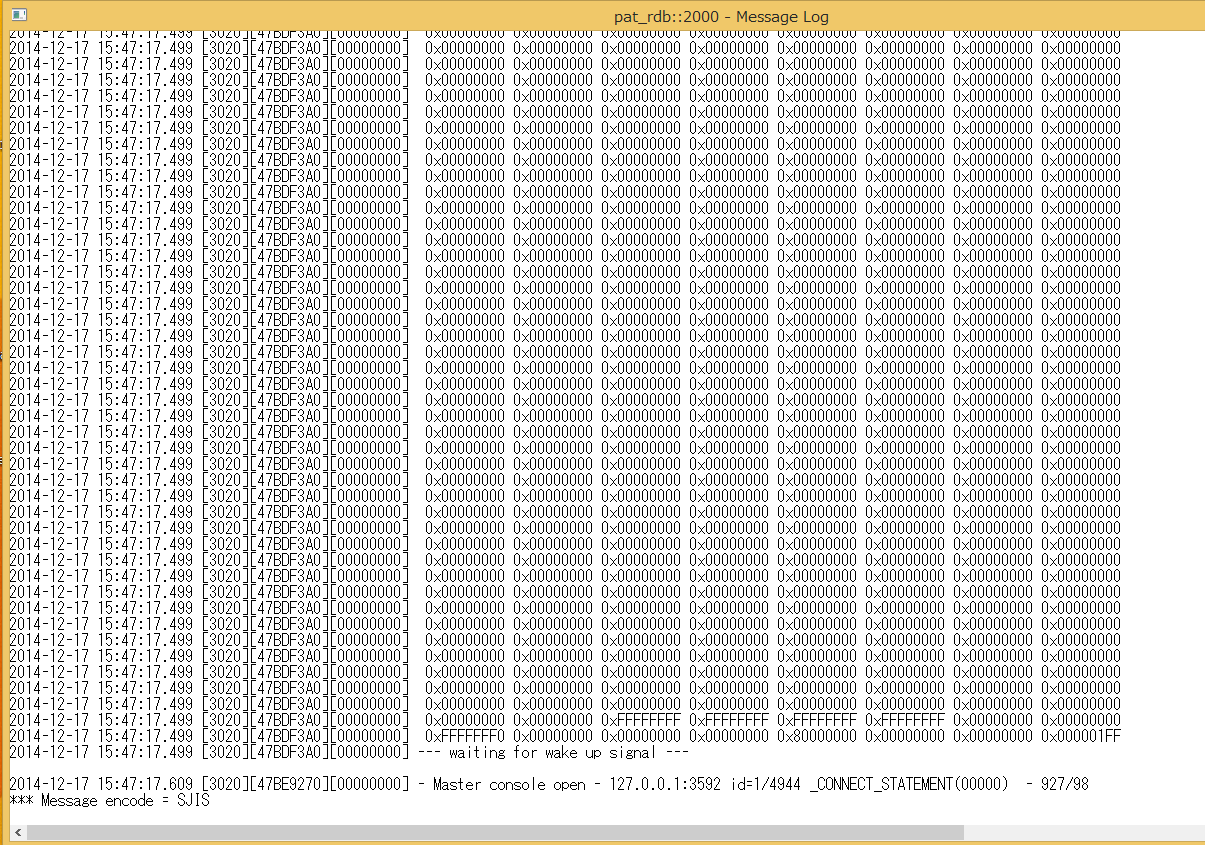Click the 'pat_rdb::2000 - Message Log' title
The height and width of the screenshot is (845, 1205).
[721, 16]
